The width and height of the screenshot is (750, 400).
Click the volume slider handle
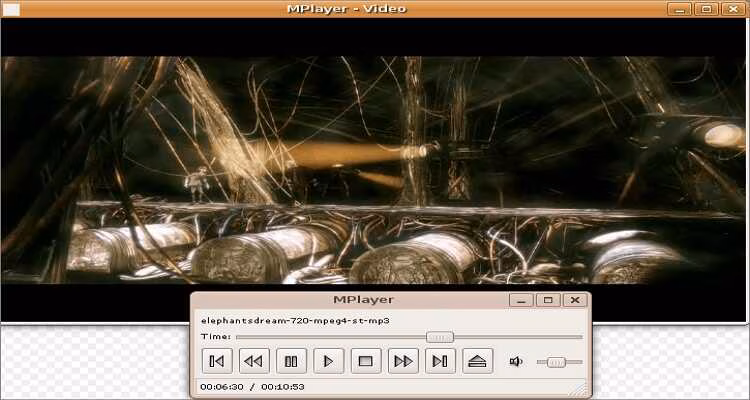coord(556,362)
